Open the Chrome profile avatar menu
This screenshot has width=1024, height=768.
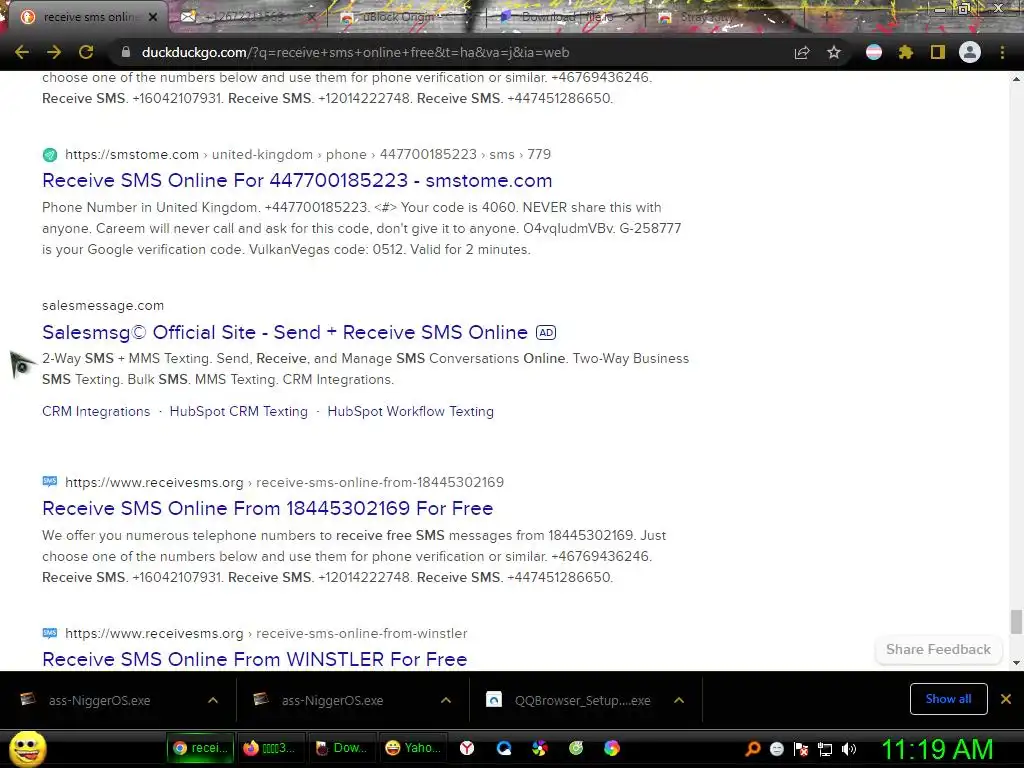[x=970, y=52]
